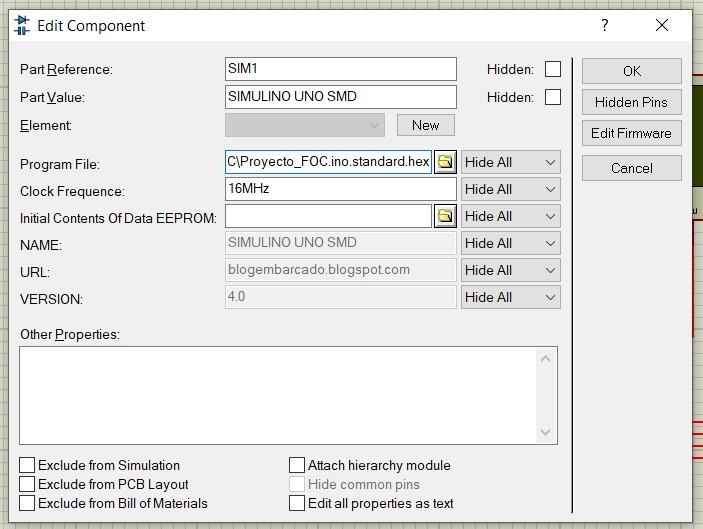This screenshot has width=703, height=529.
Task: Check Edit all properties as text
Action: coord(297,503)
